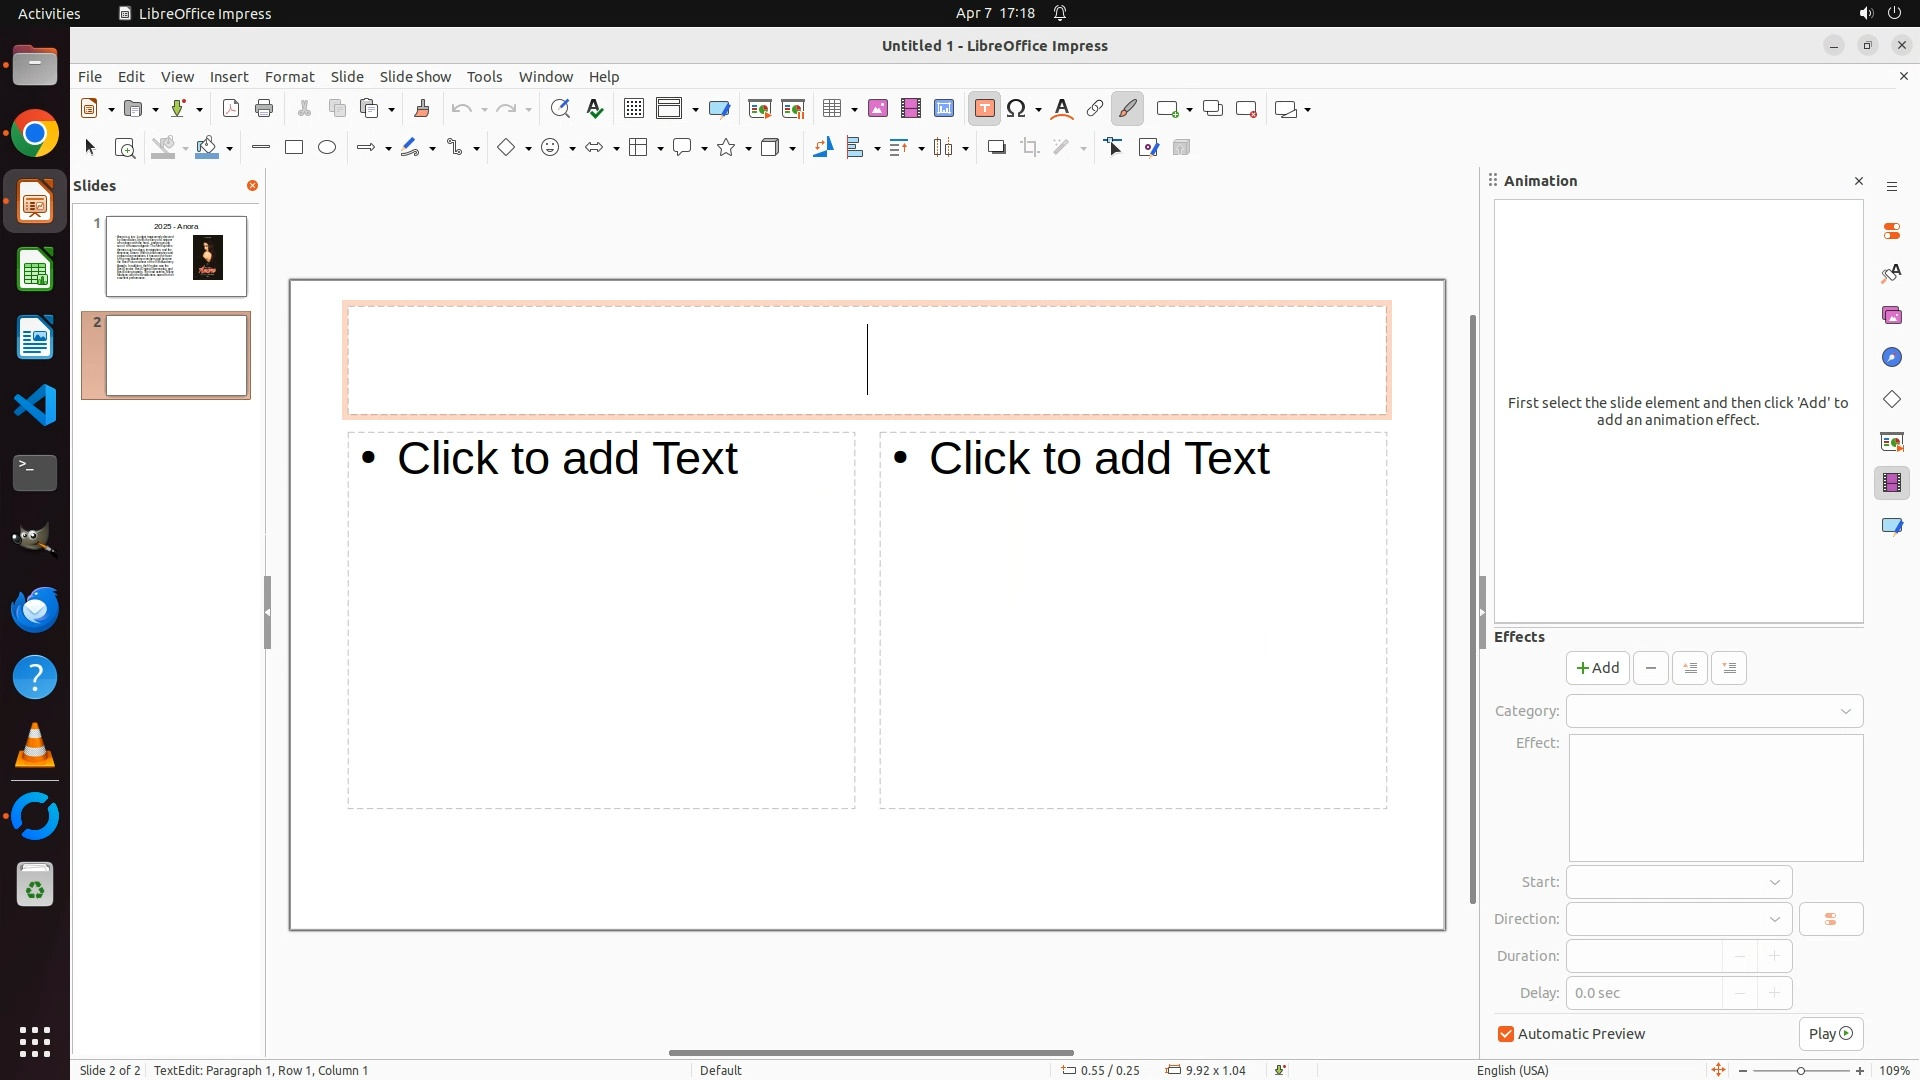1920x1080 pixels.
Task: Open the Start dropdown in Animation panel
Action: [x=1678, y=882]
